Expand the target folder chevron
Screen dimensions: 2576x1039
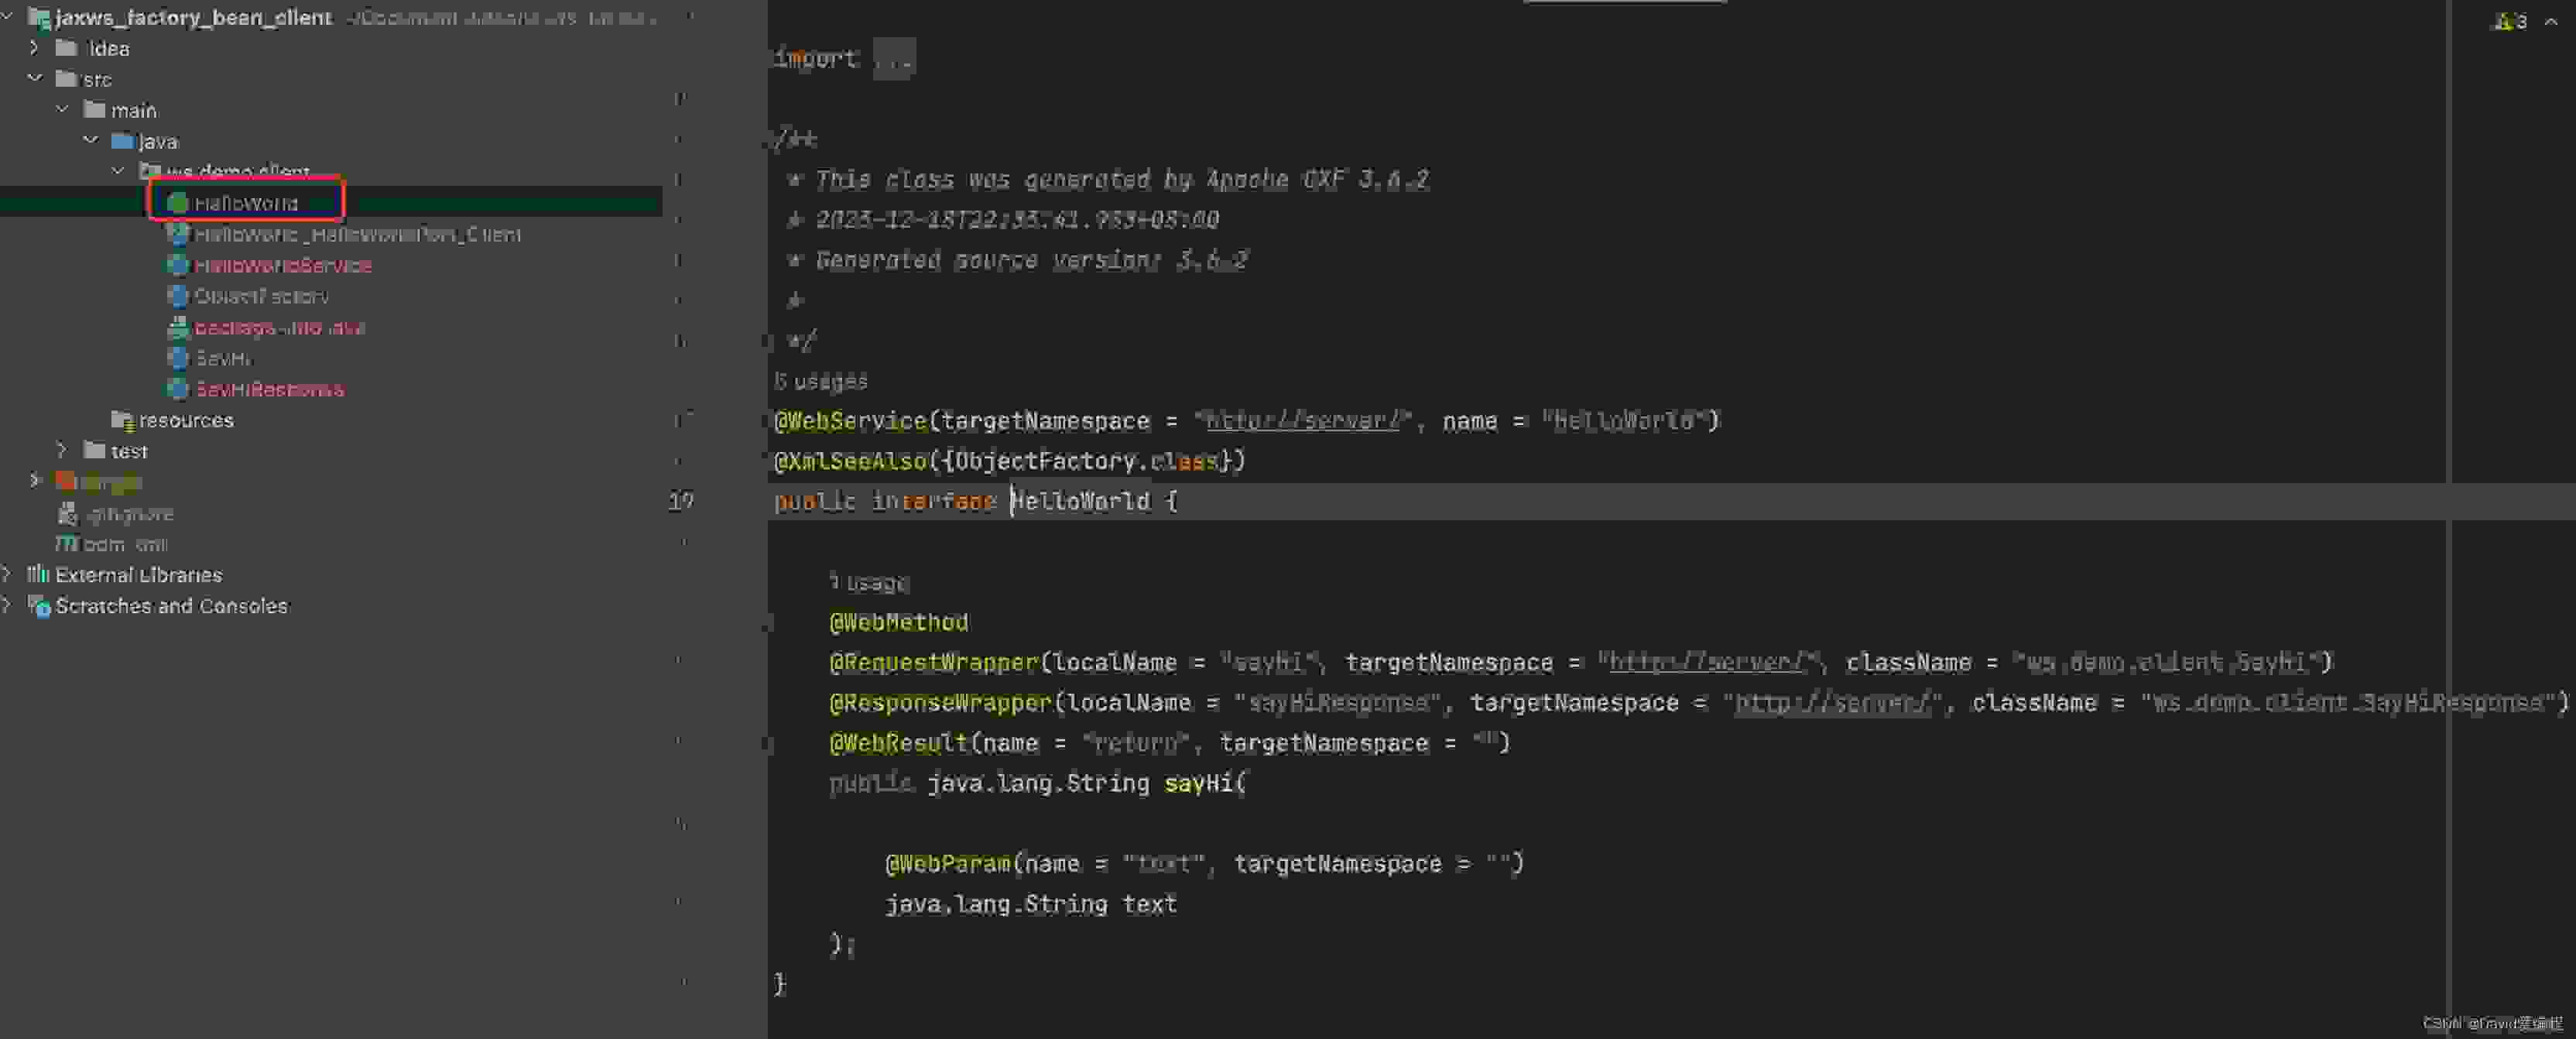coord(35,482)
